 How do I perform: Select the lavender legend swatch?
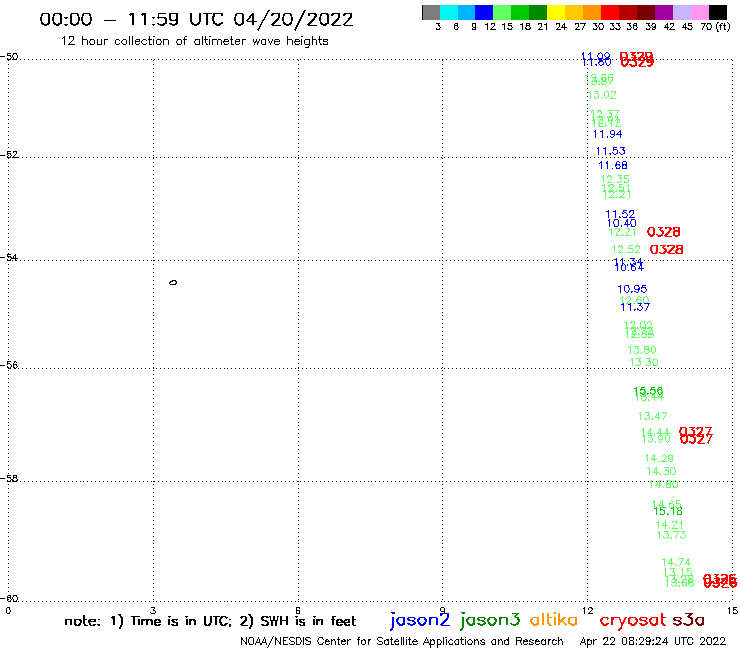(x=682, y=12)
